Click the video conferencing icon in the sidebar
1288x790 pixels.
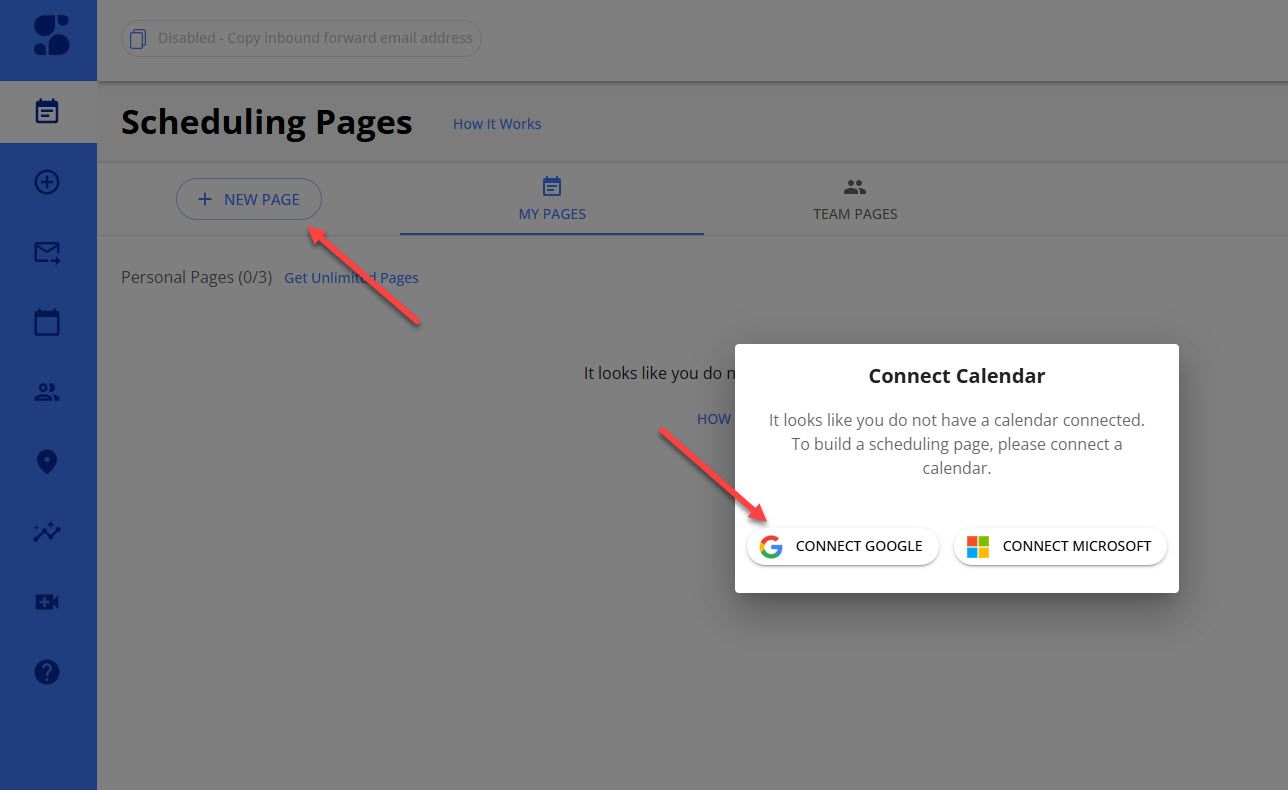coord(47,601)
